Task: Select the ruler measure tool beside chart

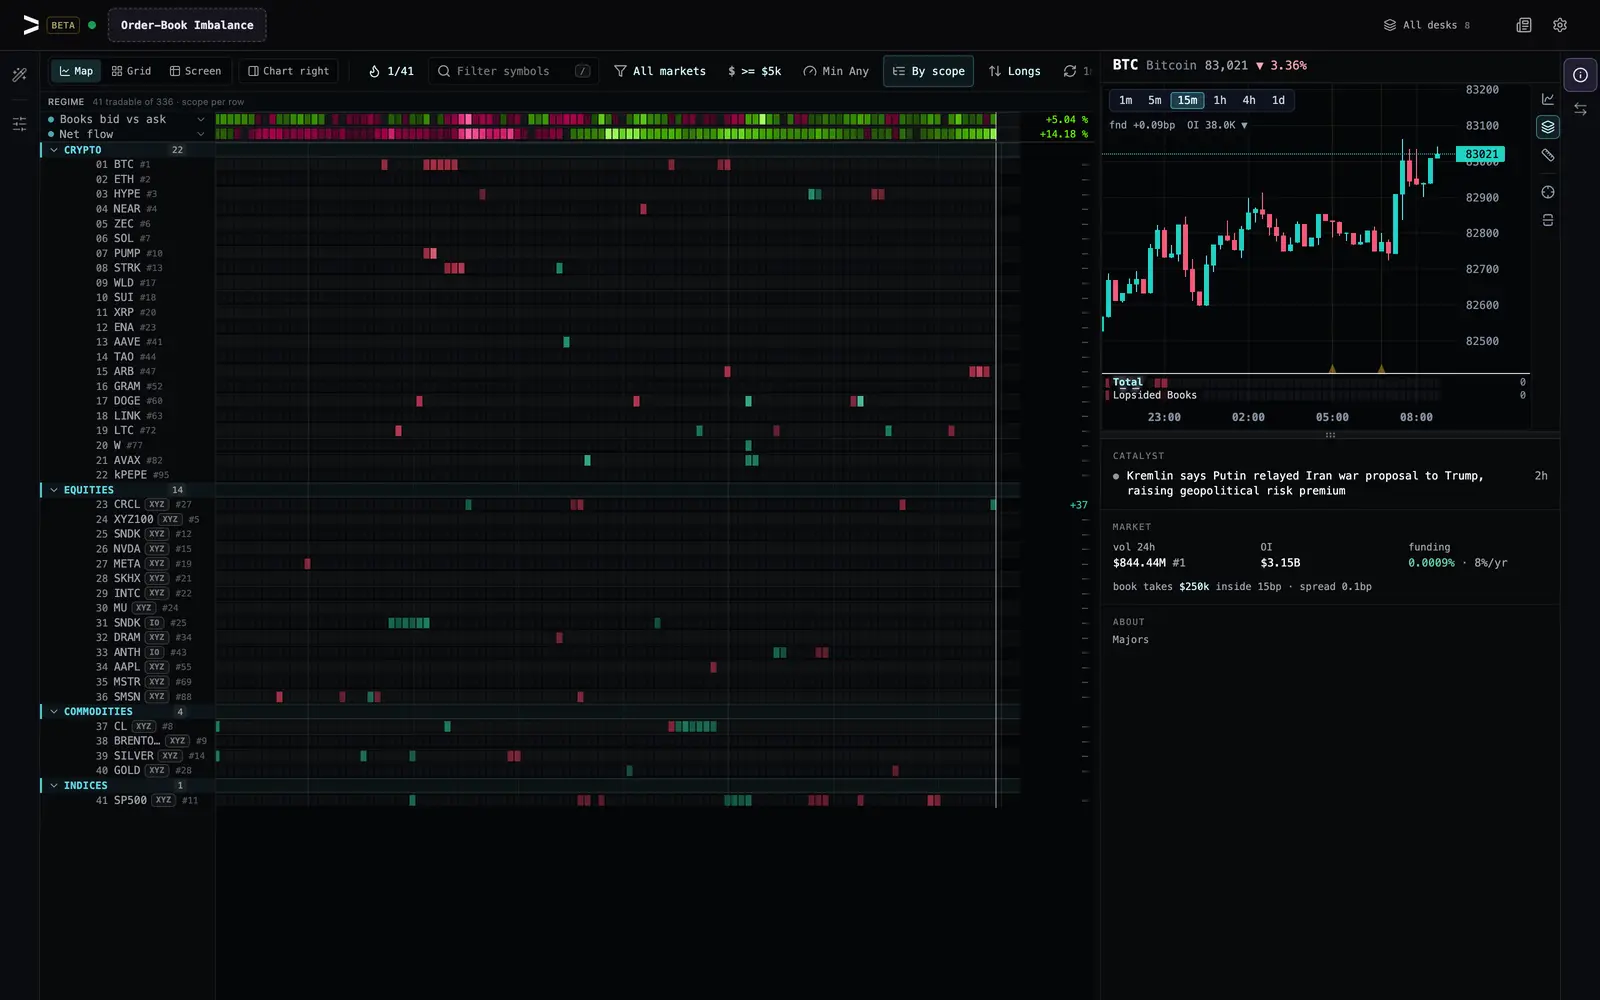Action: pos(1548,155)
